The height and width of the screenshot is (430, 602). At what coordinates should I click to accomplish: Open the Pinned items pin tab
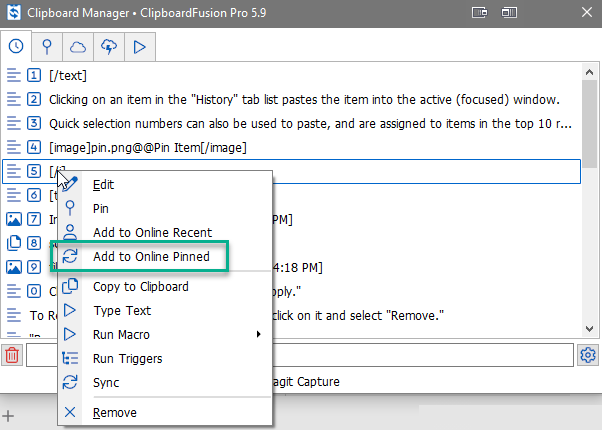coord(47,46)
